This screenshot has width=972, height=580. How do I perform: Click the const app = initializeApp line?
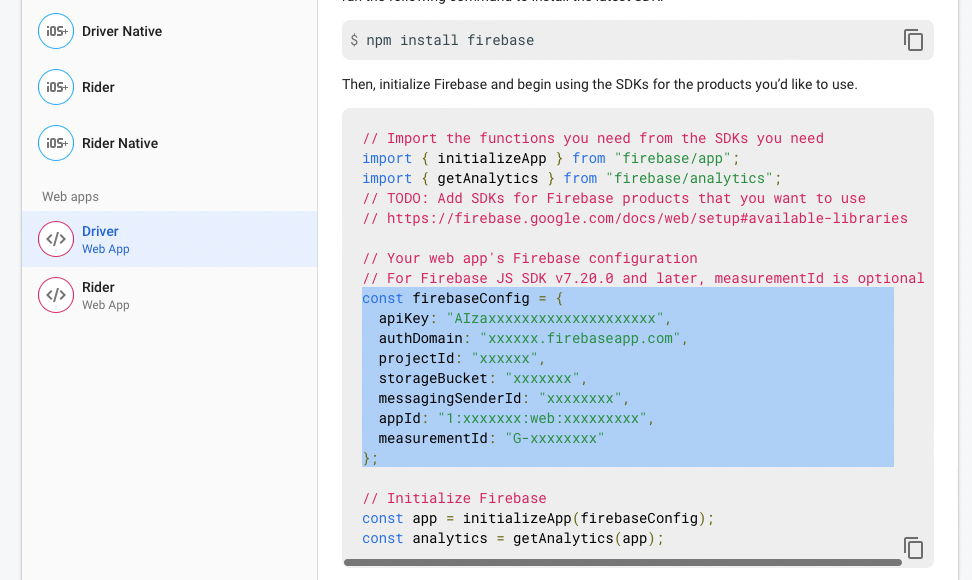click(x=538, y=518)
